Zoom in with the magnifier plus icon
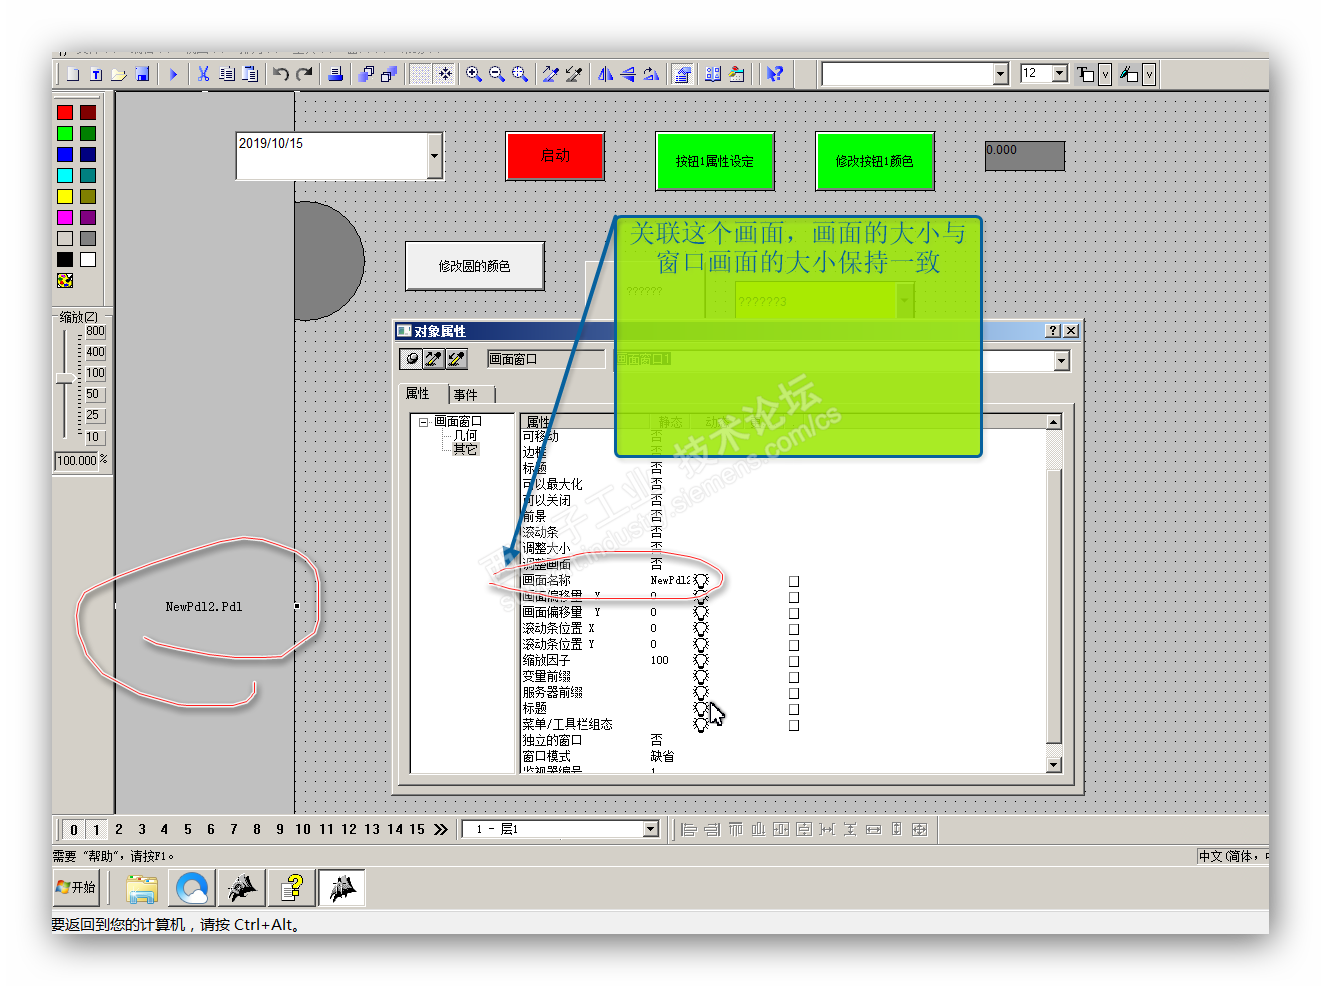1321x986 pixels. 474,74
